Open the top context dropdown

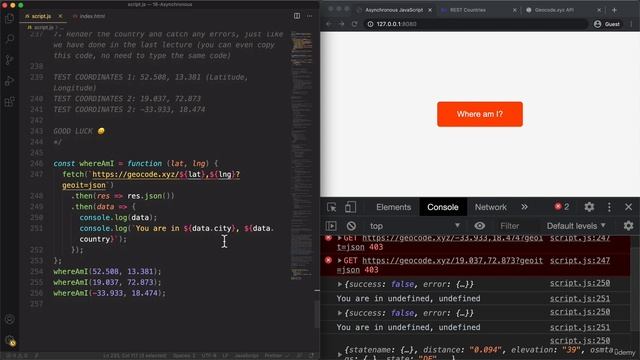pyautogui.click(x=414, y=226)
